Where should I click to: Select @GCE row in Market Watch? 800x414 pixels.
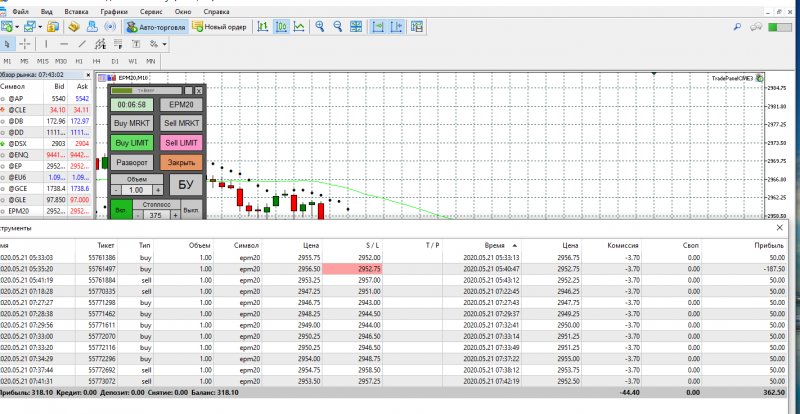click(47, 188)
